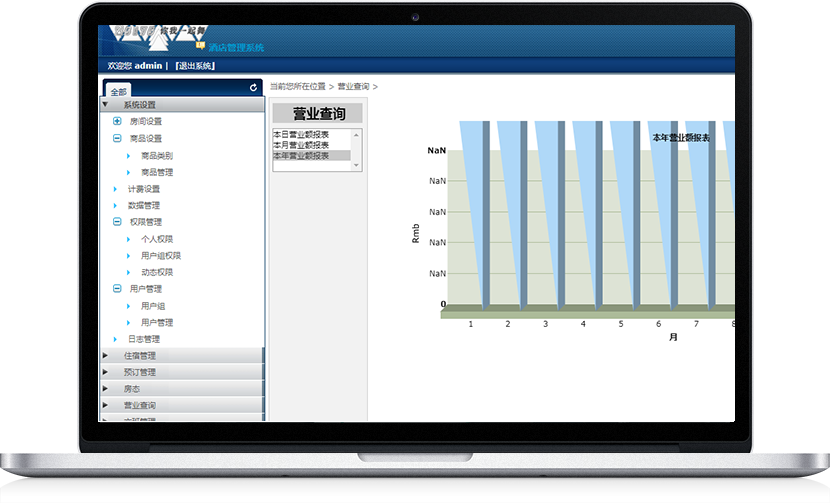Collapse the 系统设置 accordion section
Image resolution: width=830 pixels, height=503 pixels.
(106, 104)
